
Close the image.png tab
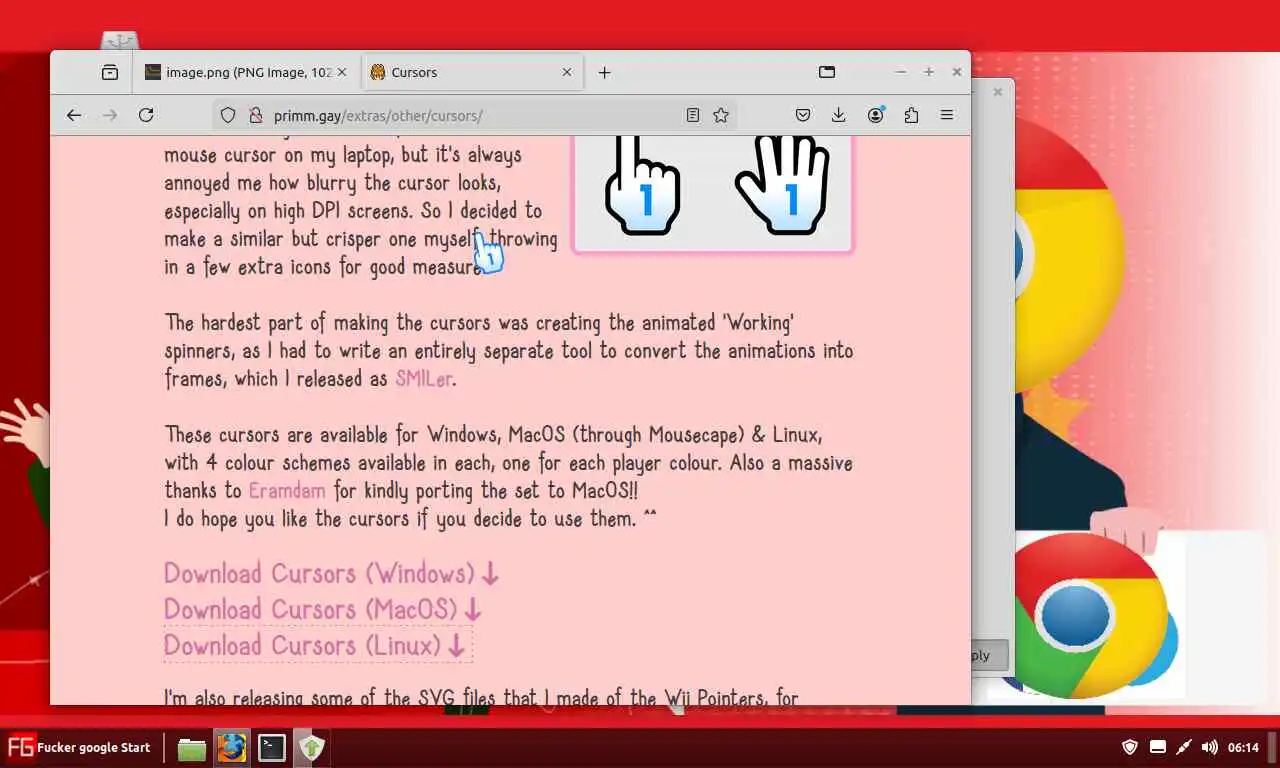343,72
